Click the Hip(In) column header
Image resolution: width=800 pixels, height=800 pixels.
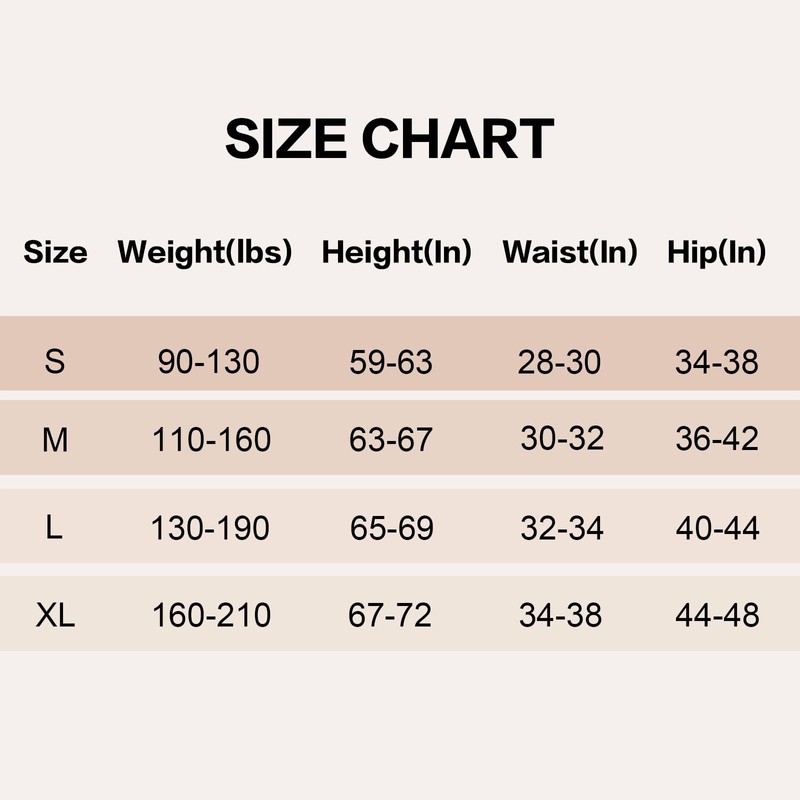[x=717, y=253]
